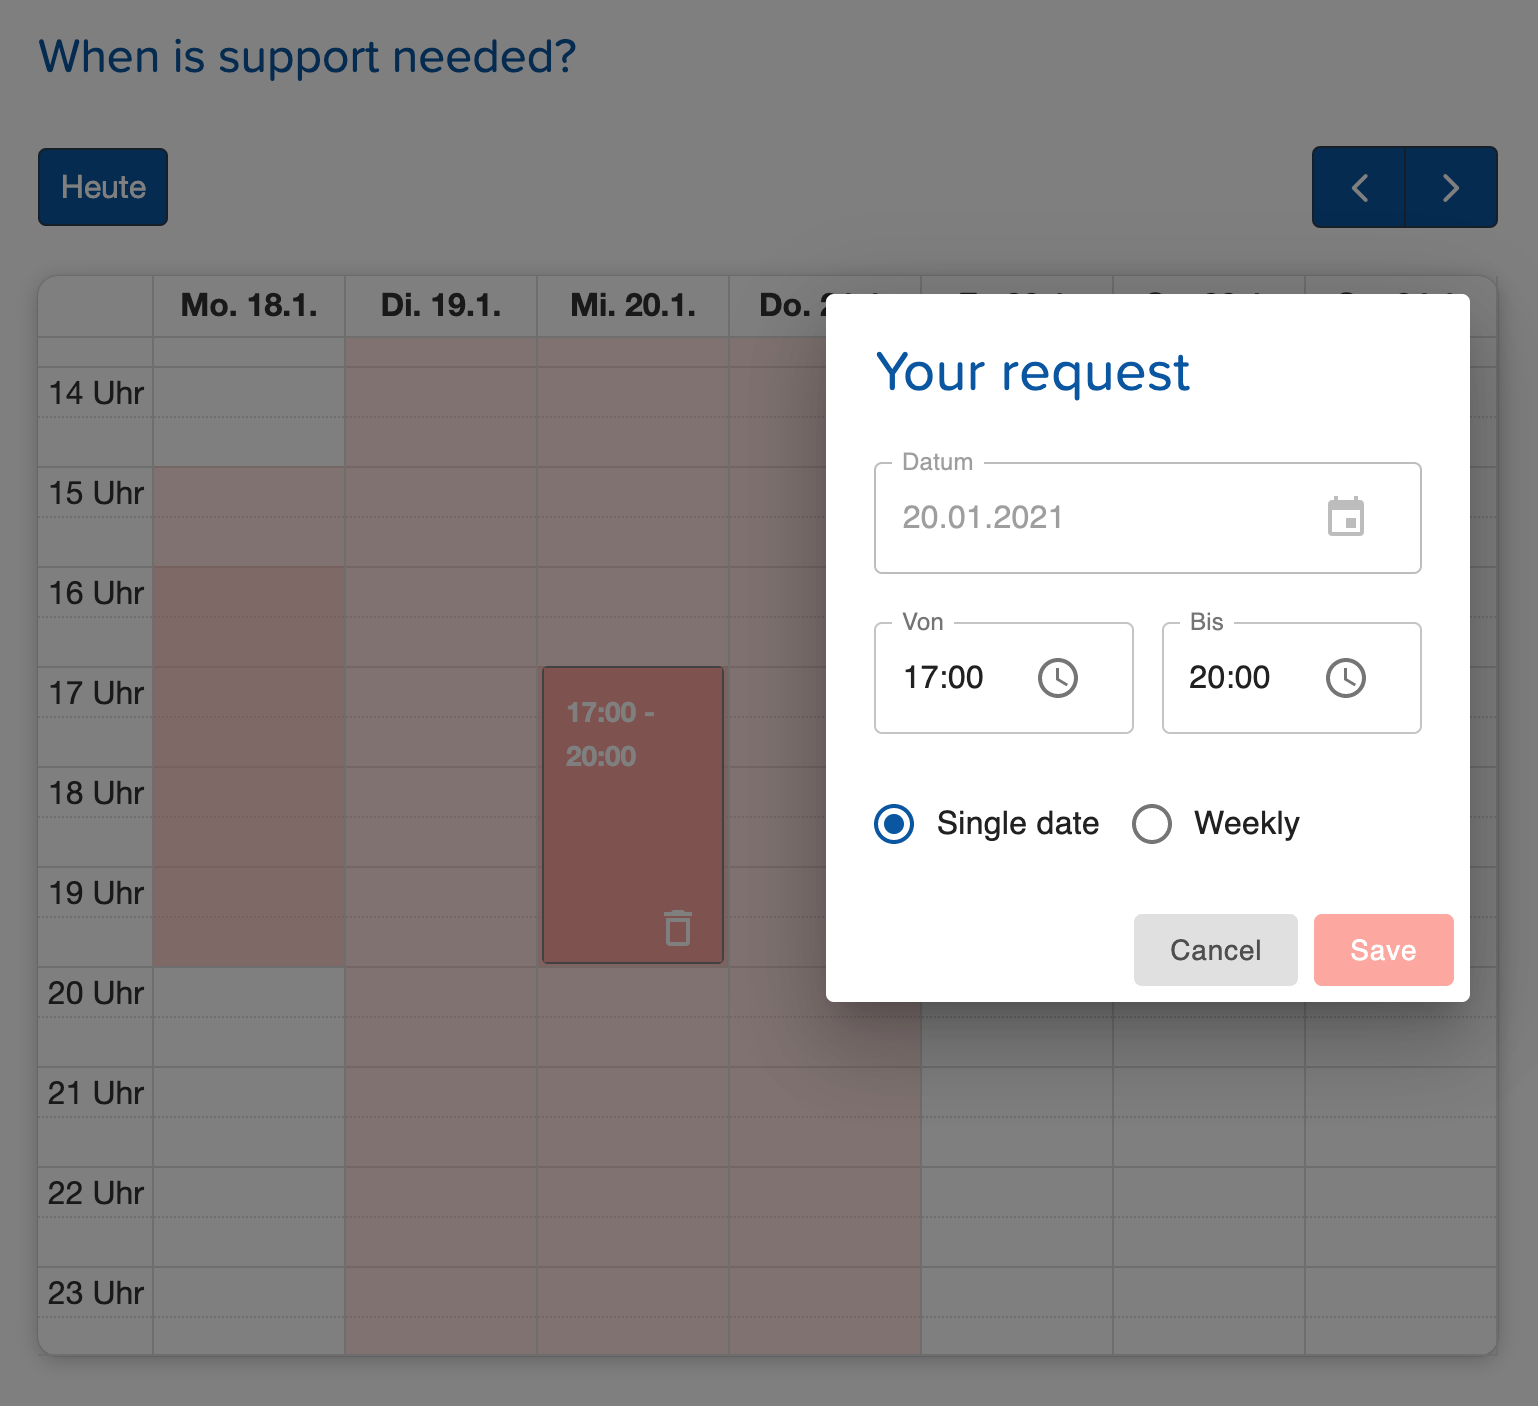Click the Mi. 20.1. column header
This screenshot has height=1406, width=1538.
(633, 306)
